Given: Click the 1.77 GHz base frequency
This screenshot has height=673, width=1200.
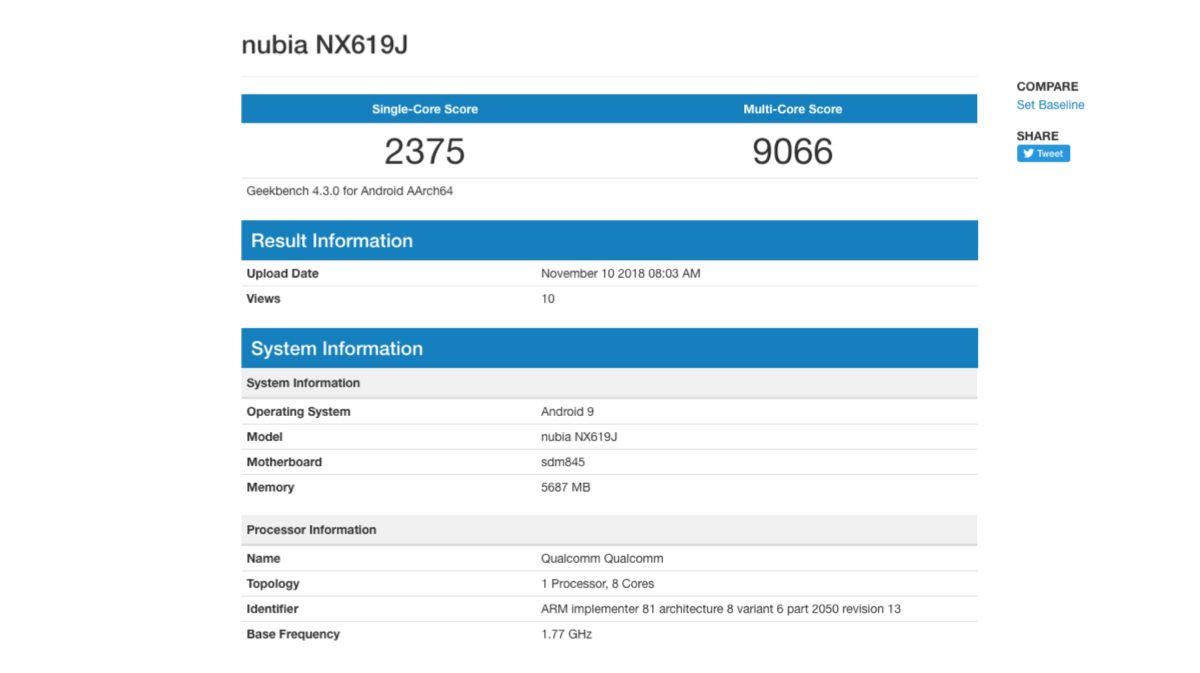Looking at the screenshot, I should [x=566, y=634].
